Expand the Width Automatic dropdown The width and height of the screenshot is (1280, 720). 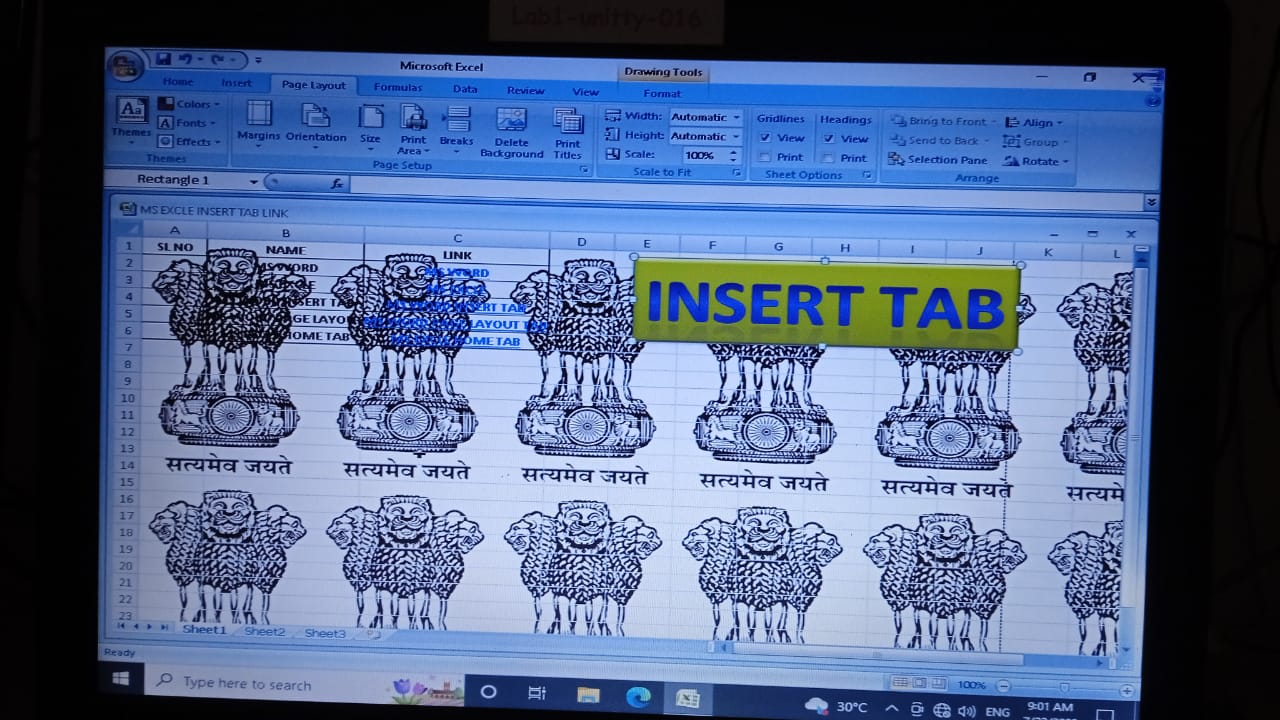[736, 118]
